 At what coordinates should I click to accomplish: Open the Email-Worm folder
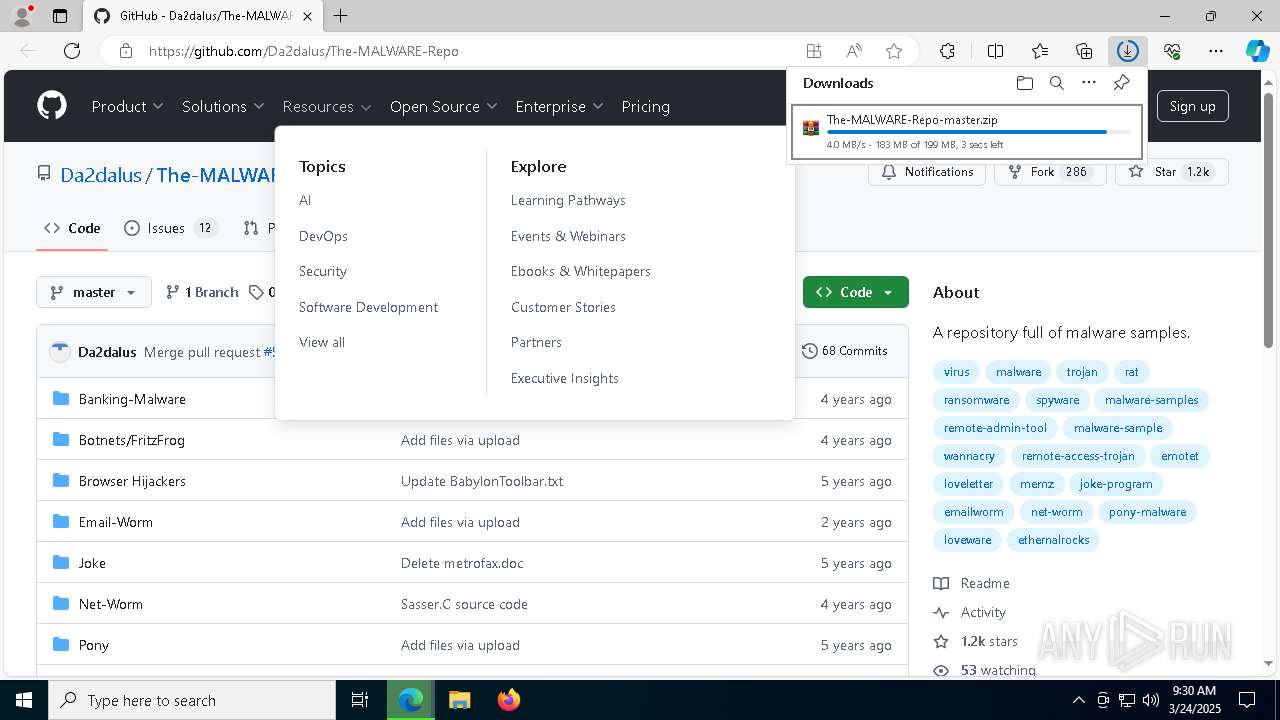click(116, 522)
